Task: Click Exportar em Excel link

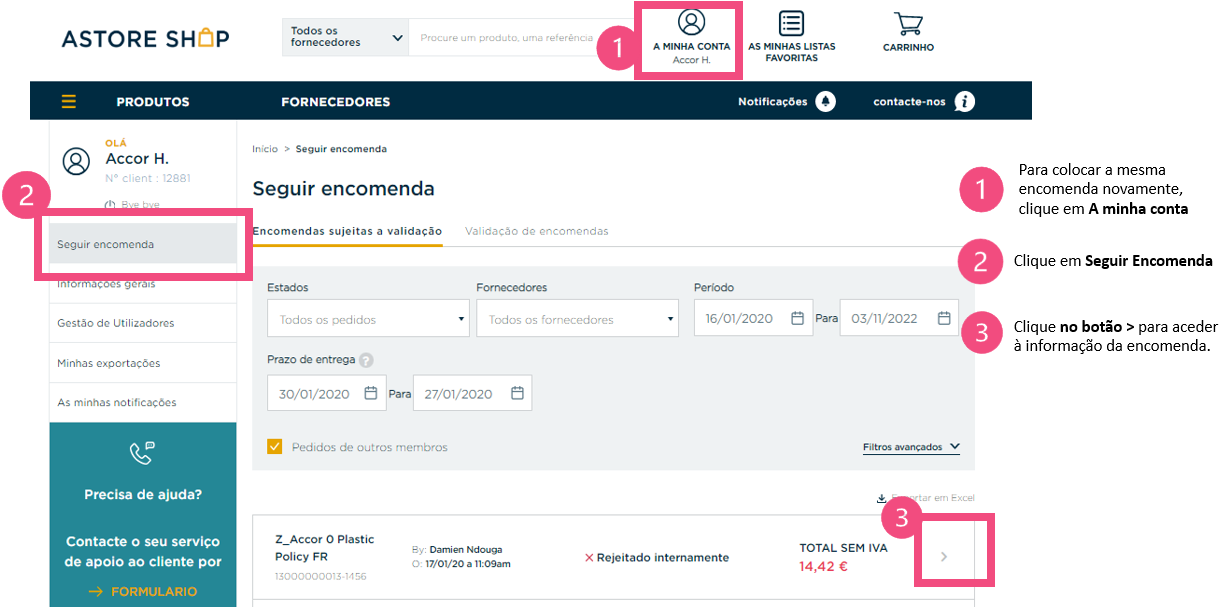Action: pyautogui.click(x=925, y=498)
